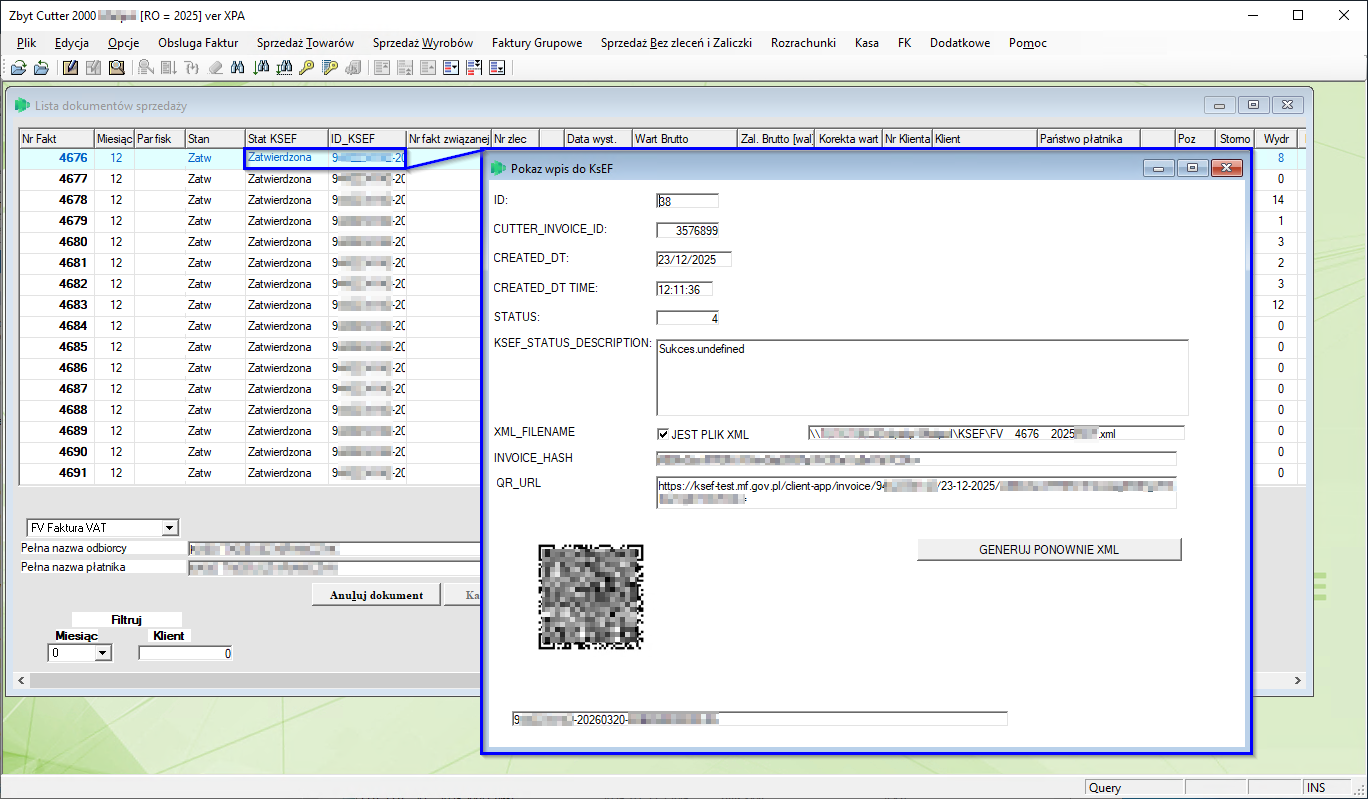Open the Rozrachunki menu

click(x=803, y=43)
